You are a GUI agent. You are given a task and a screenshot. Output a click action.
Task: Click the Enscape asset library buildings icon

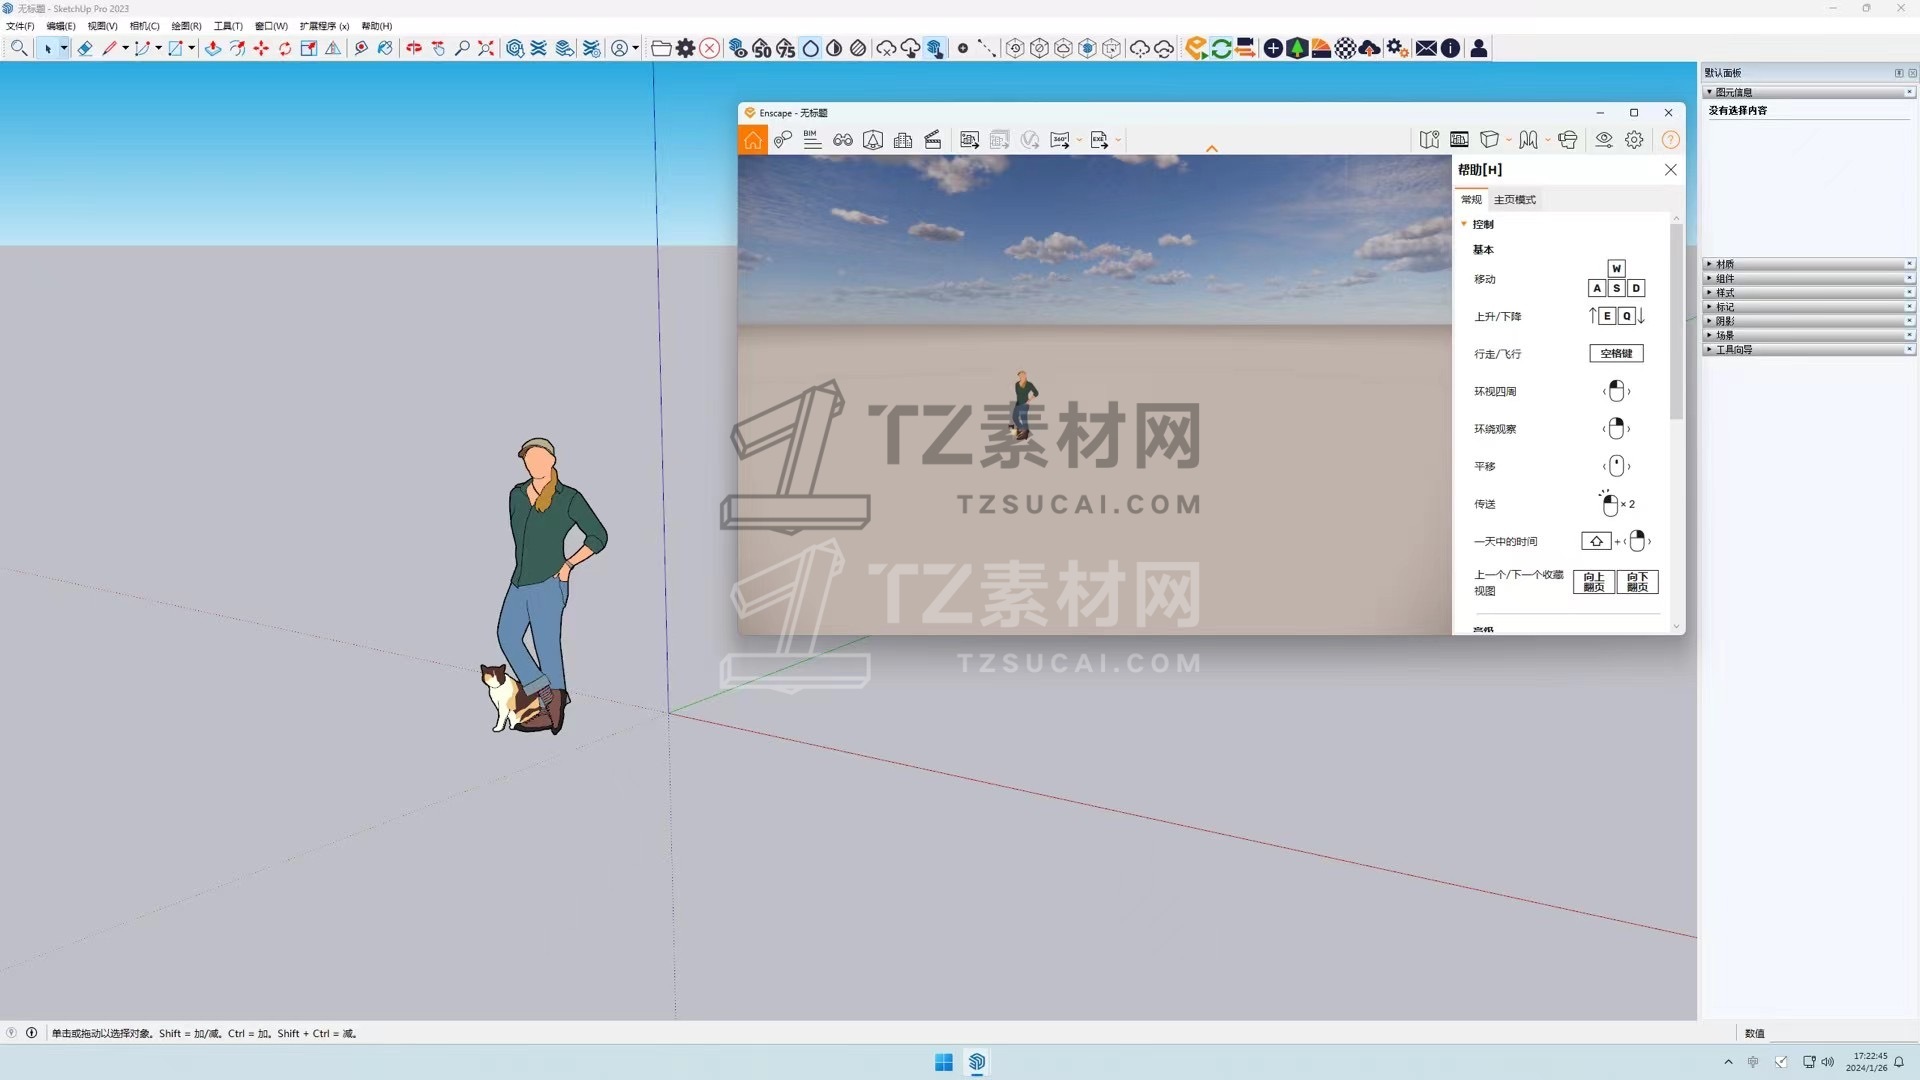pyautogui.click(x=903, y=140)
